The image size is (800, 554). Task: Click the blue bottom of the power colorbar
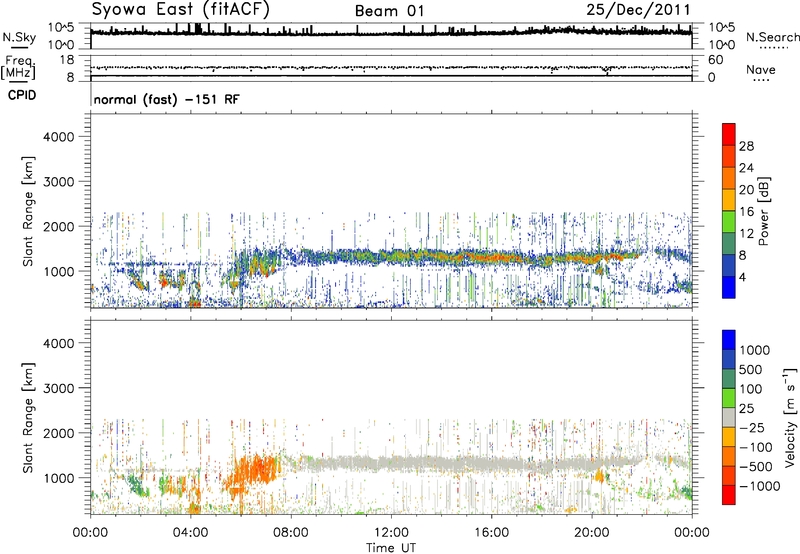(729, 287)
